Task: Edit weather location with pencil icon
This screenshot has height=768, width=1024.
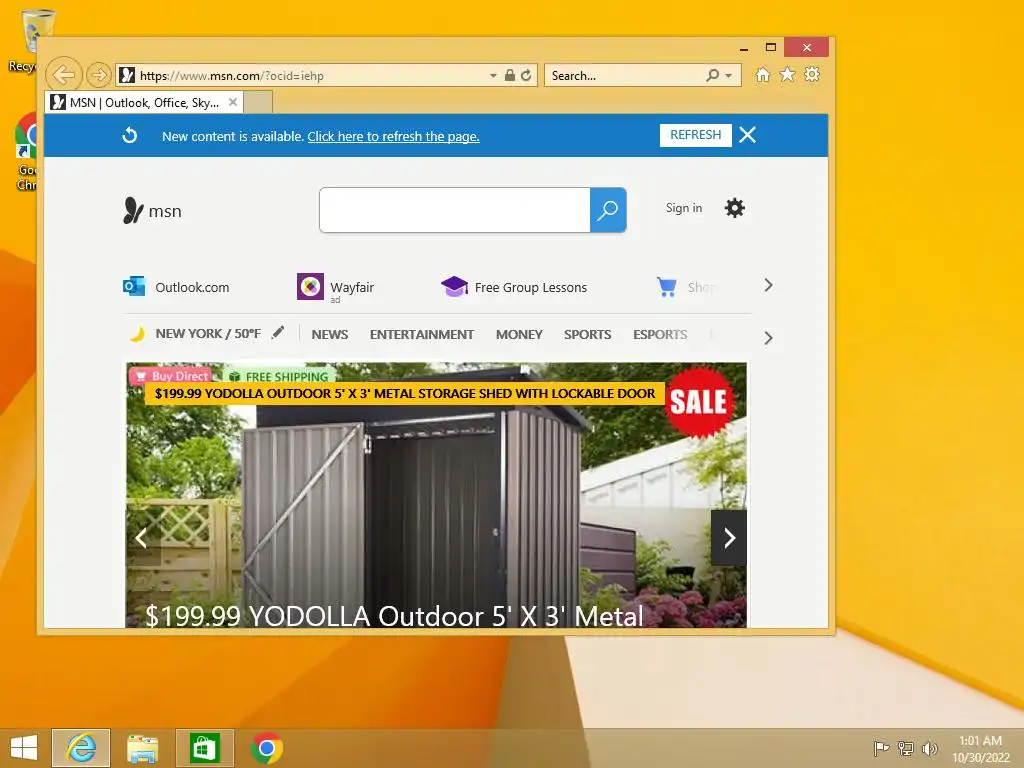Action: pos(278,332)
